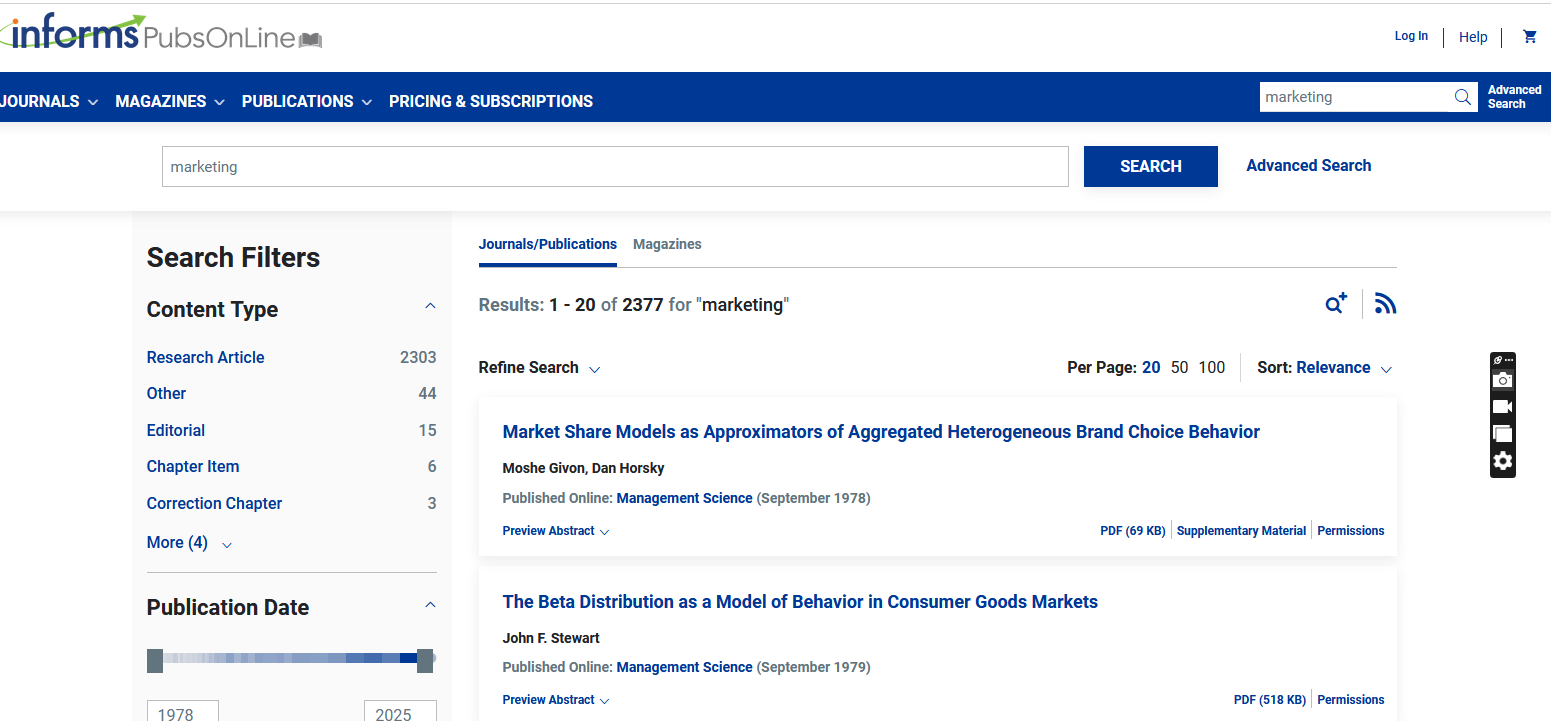This screenshot has width=1551, height=721.
Task: Switch to the Magazines tab
Action: tap(667, 244)
